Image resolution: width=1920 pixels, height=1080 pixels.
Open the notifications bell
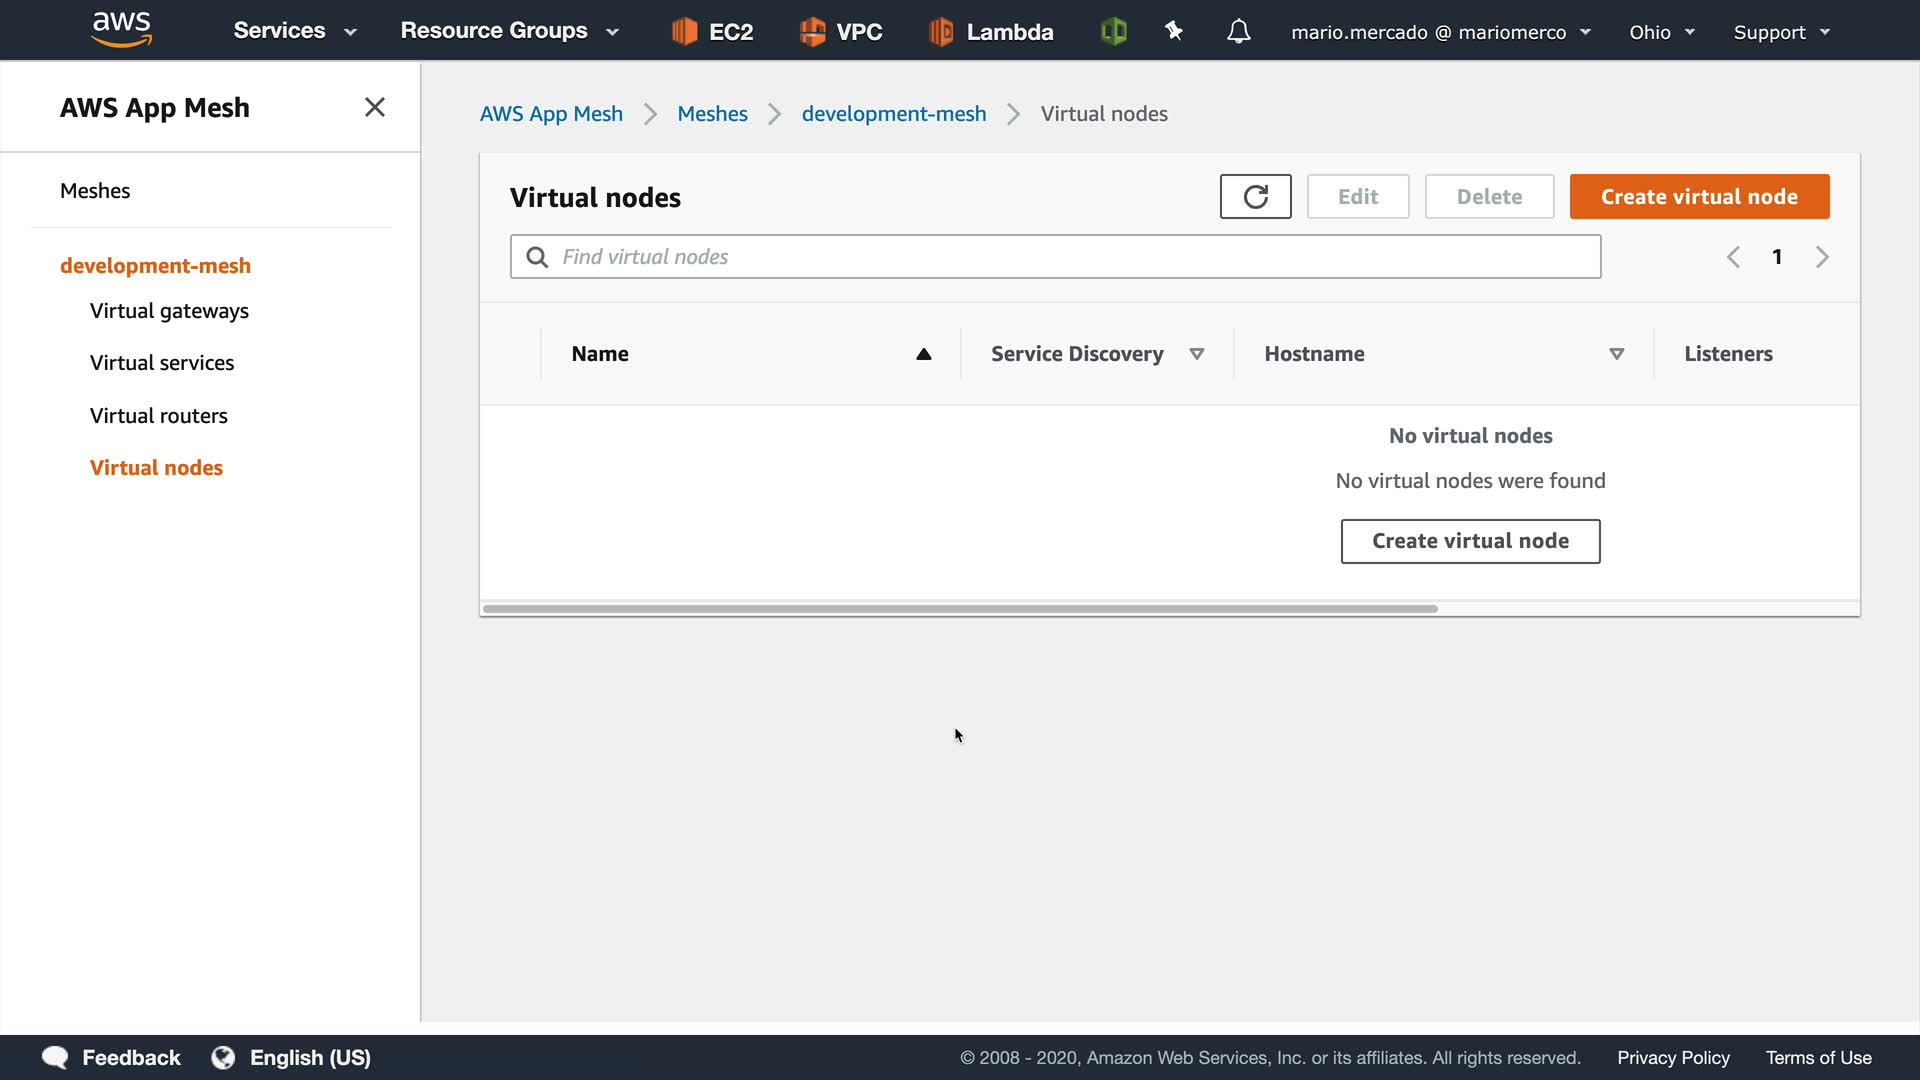coord(1238,31)
